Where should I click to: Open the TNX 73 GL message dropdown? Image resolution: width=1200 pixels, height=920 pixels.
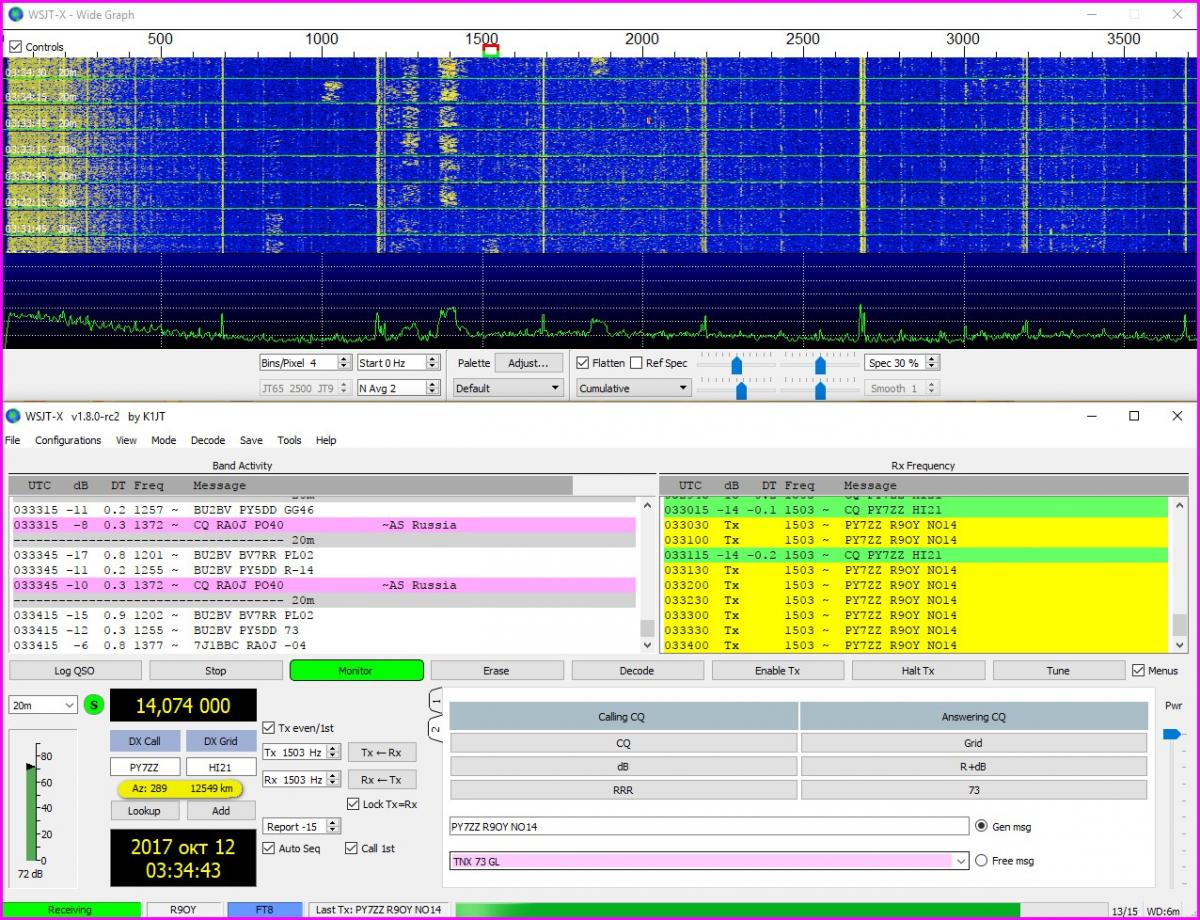pyautogui.click(x=961, y=860)
